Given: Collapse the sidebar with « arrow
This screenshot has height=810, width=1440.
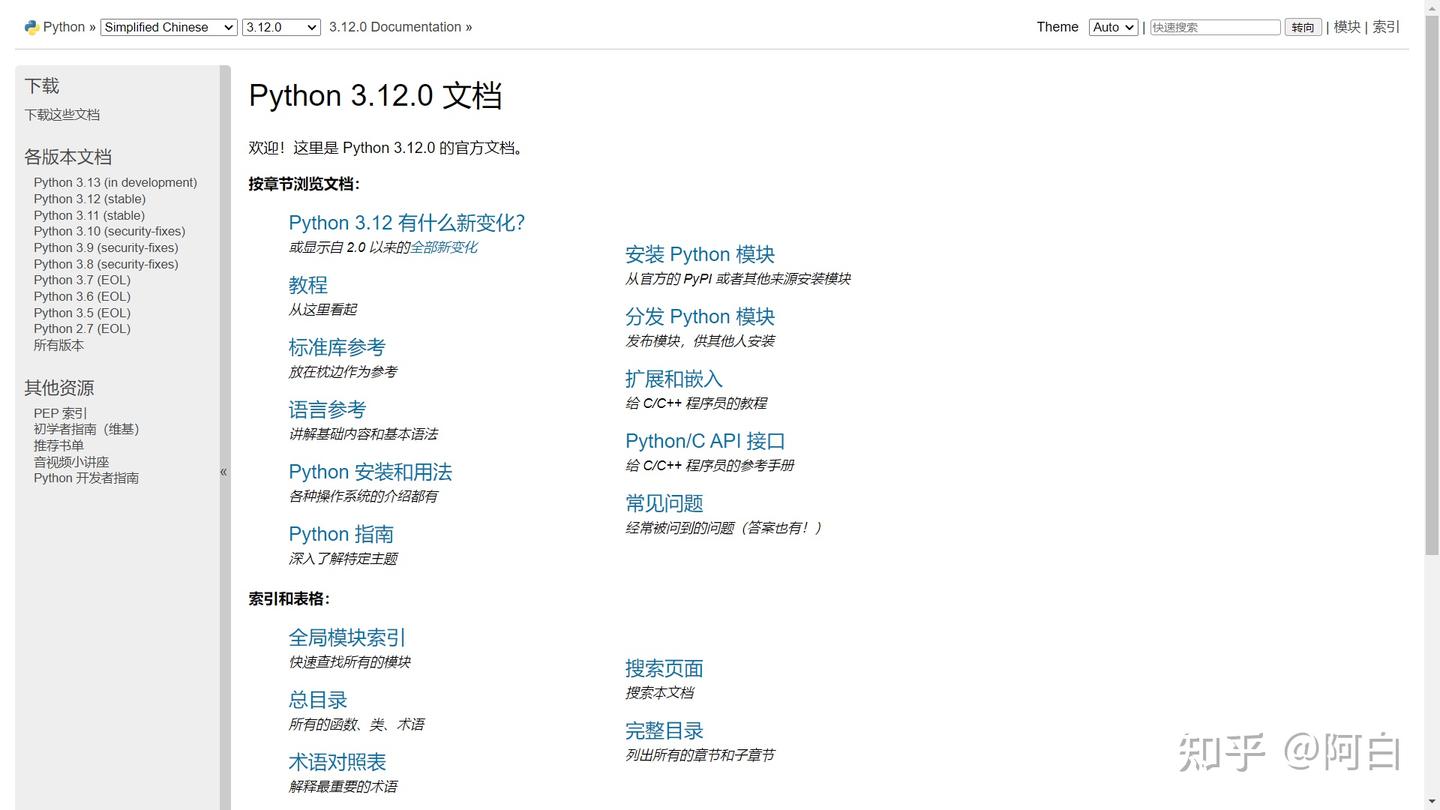Looking at the screenshot, I should click(x=224, y=471).
